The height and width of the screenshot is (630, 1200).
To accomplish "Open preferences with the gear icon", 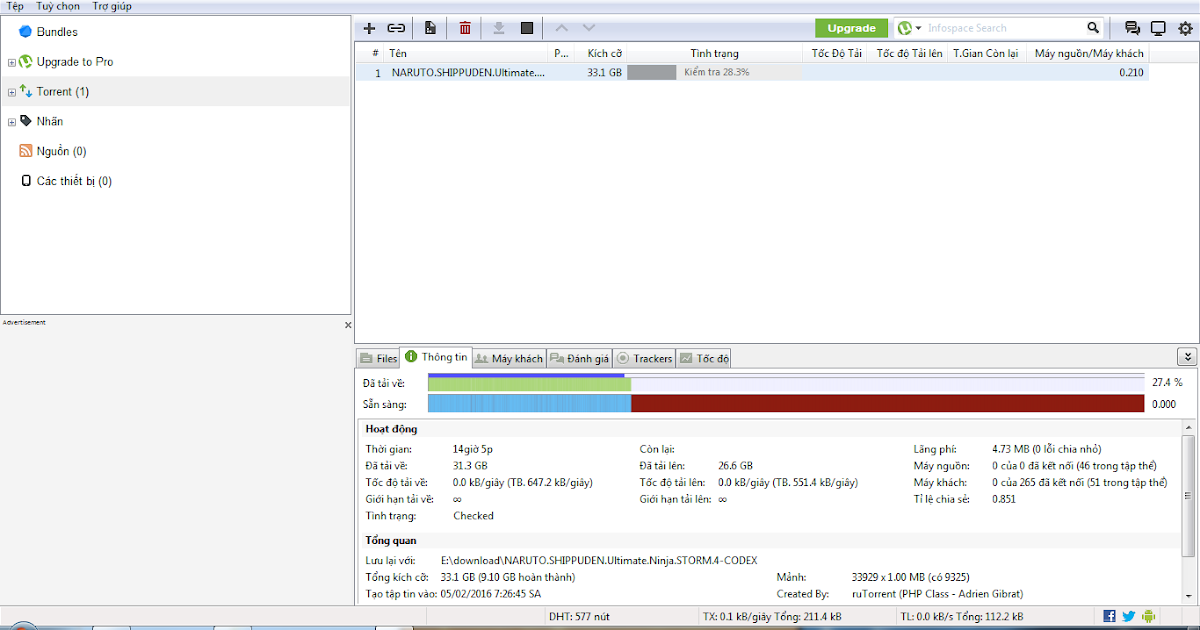I will coord(1184,27).
